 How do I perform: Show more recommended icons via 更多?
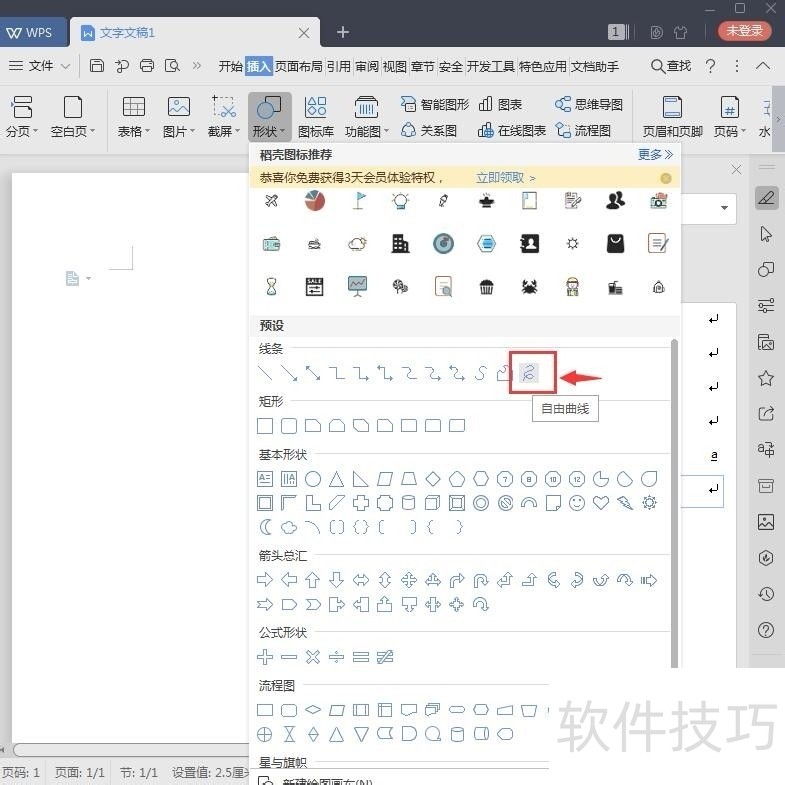tap(655, 155)
